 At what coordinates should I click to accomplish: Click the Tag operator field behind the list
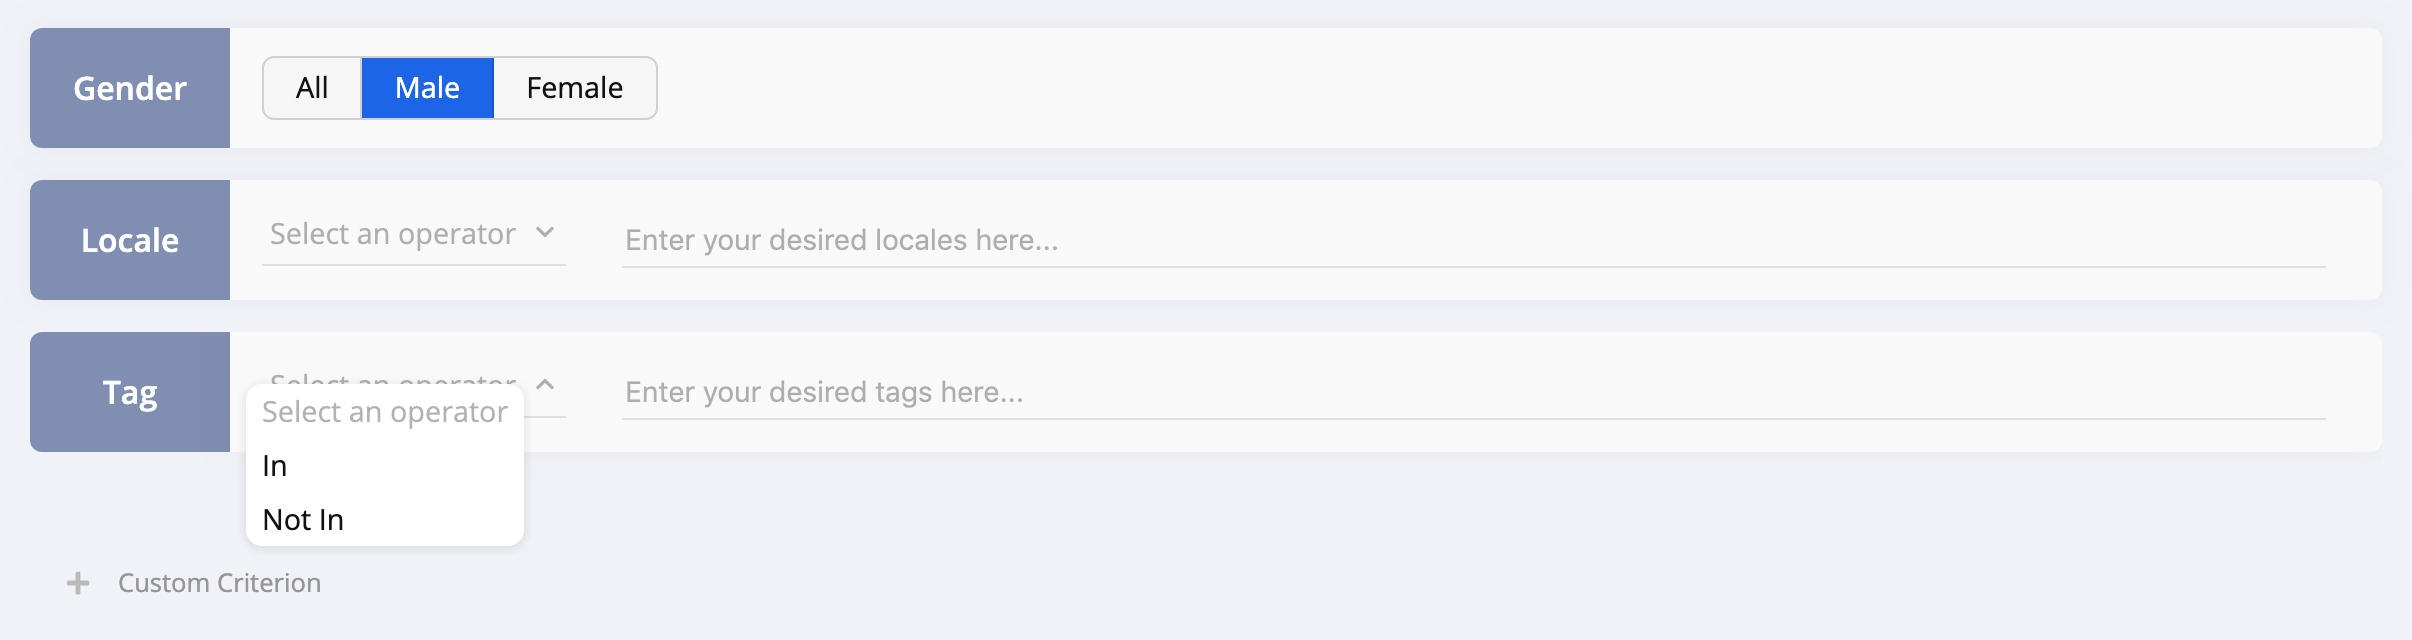point(544,398)
